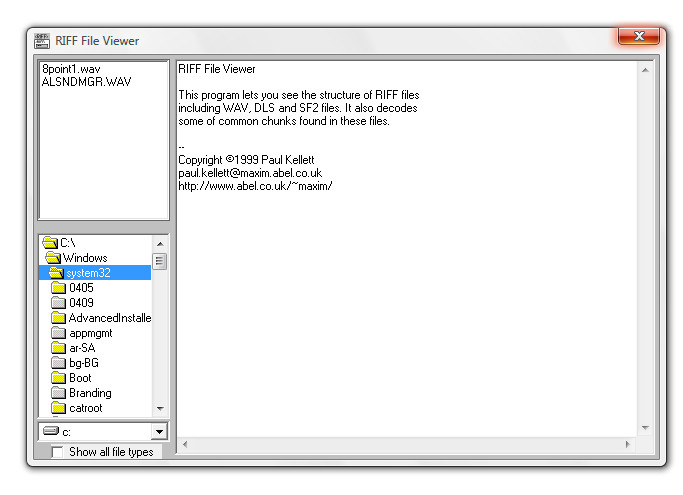This screenshot has height=495, width=683.
Task: Click the c: drive icon in drive selector
Action: click(51, 431)
